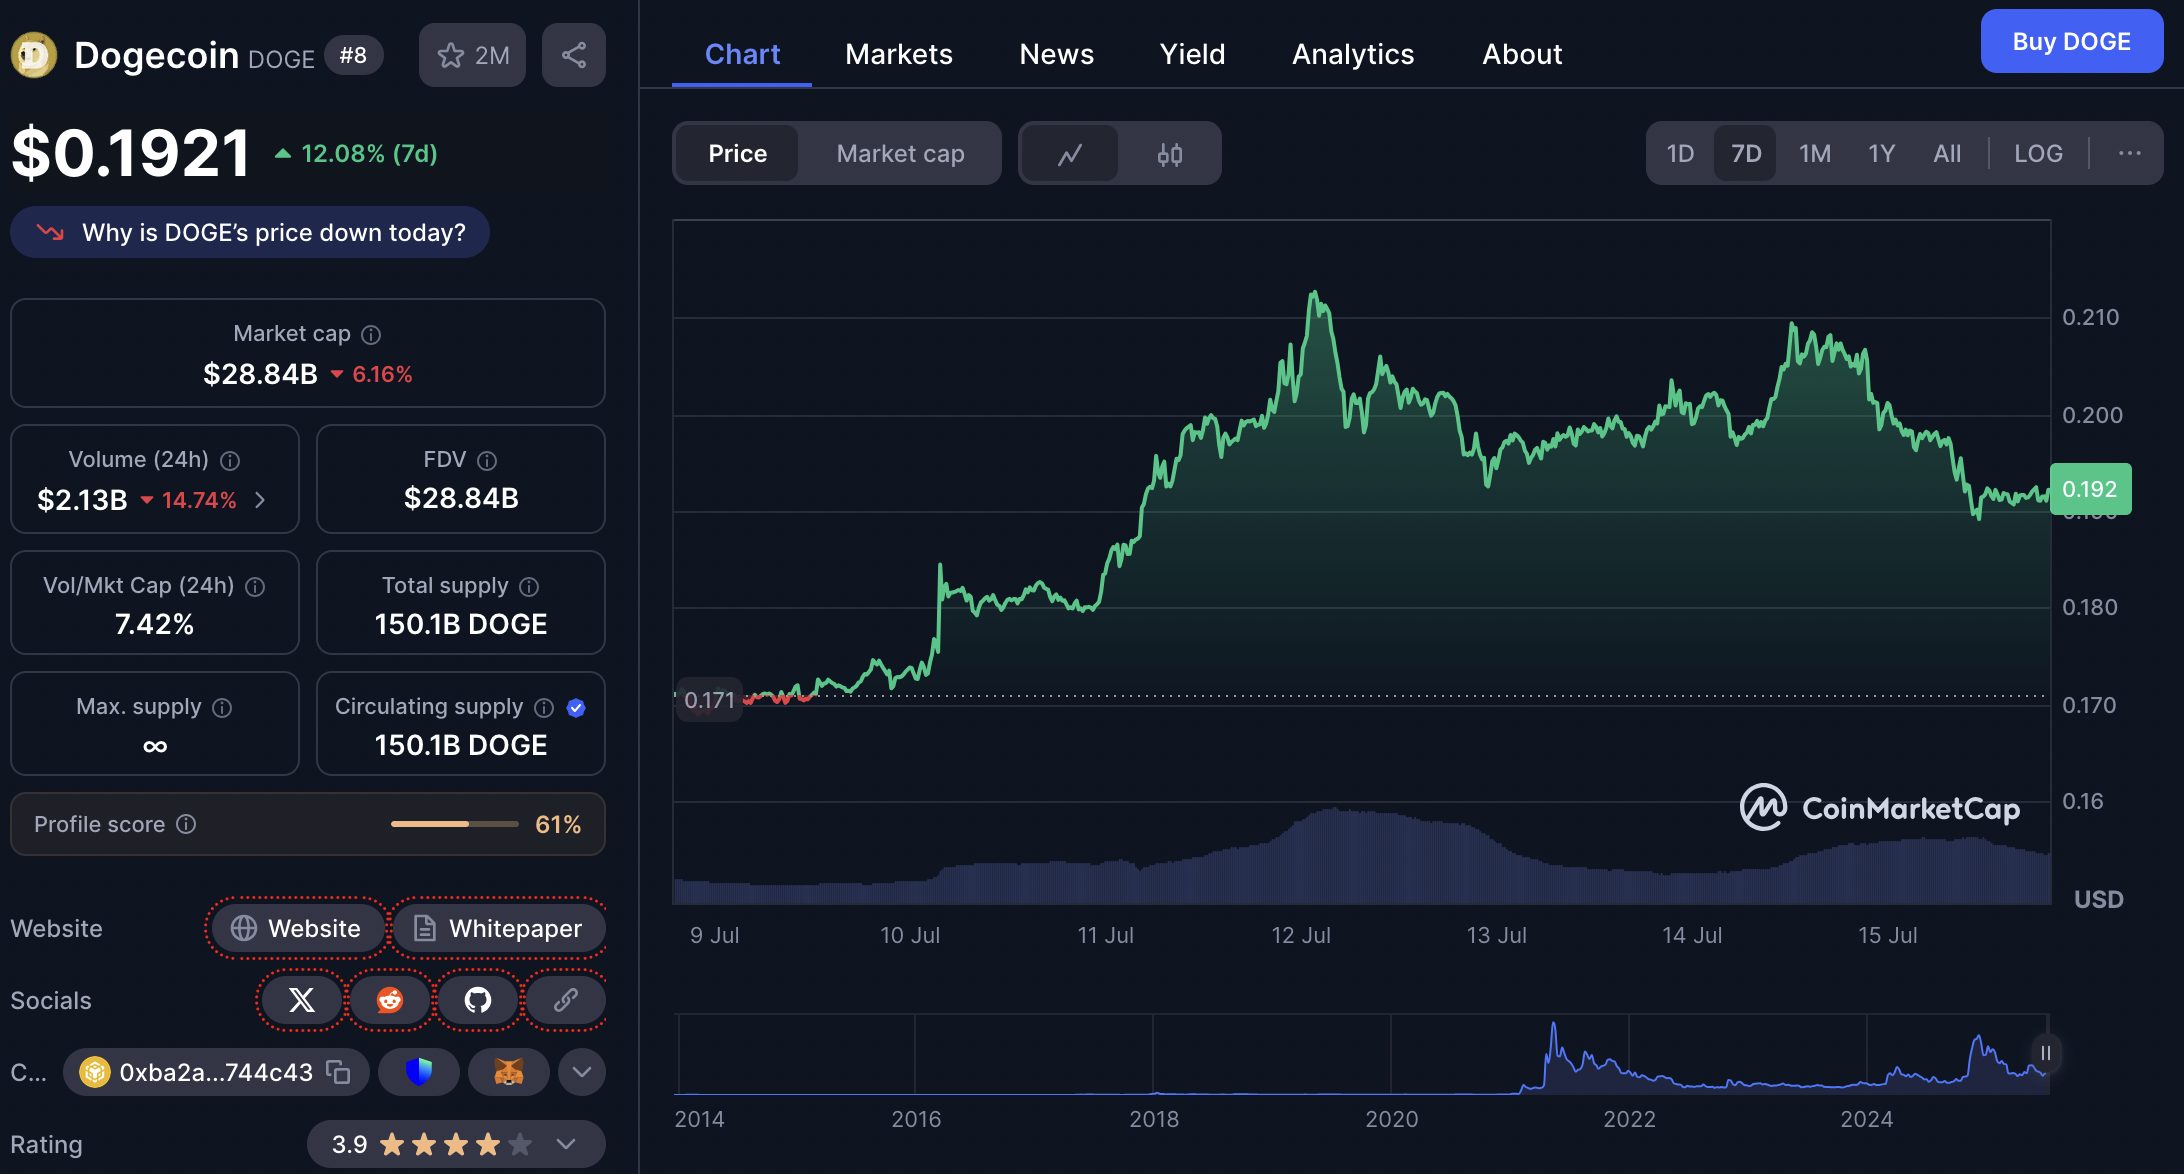Open the chain link social icon
Screen dimensions: 2184x1174
(566, 1000)
